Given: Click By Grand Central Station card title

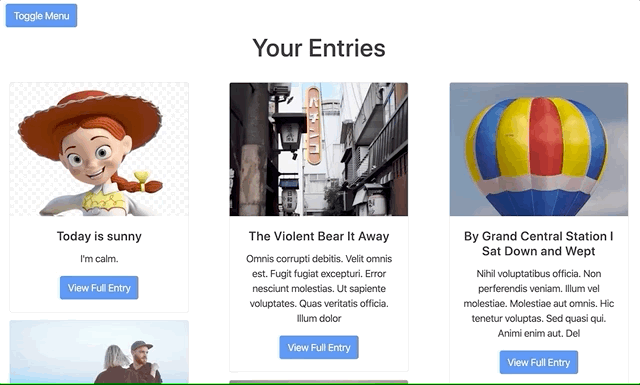Looking at the screenshot, I should [539, 244].
